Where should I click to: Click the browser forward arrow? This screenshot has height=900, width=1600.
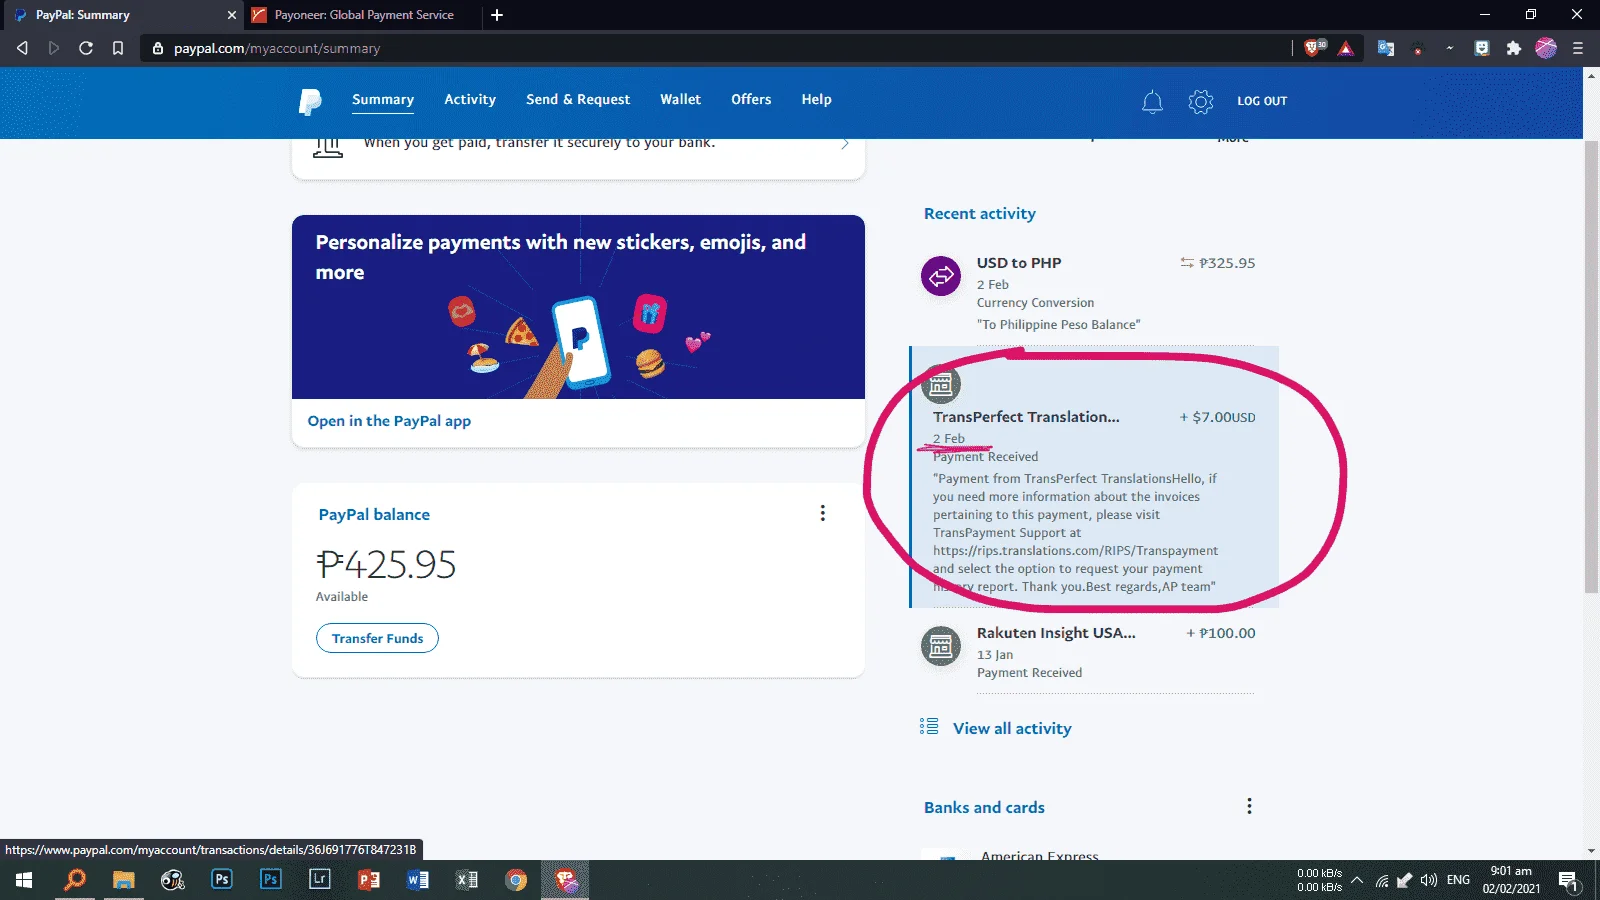click(x=54, y=48)
